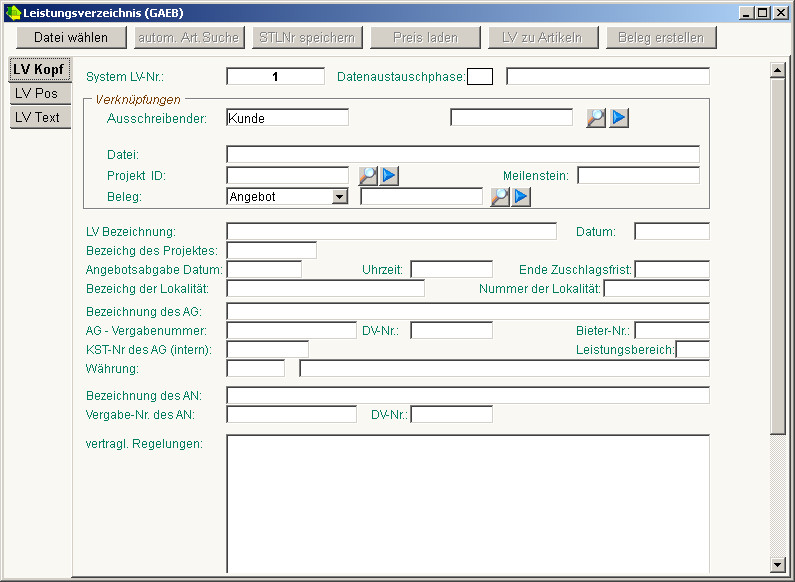Click the Beleg erstellen button
This screenshot has height=582, width=795.
[661, 38]
